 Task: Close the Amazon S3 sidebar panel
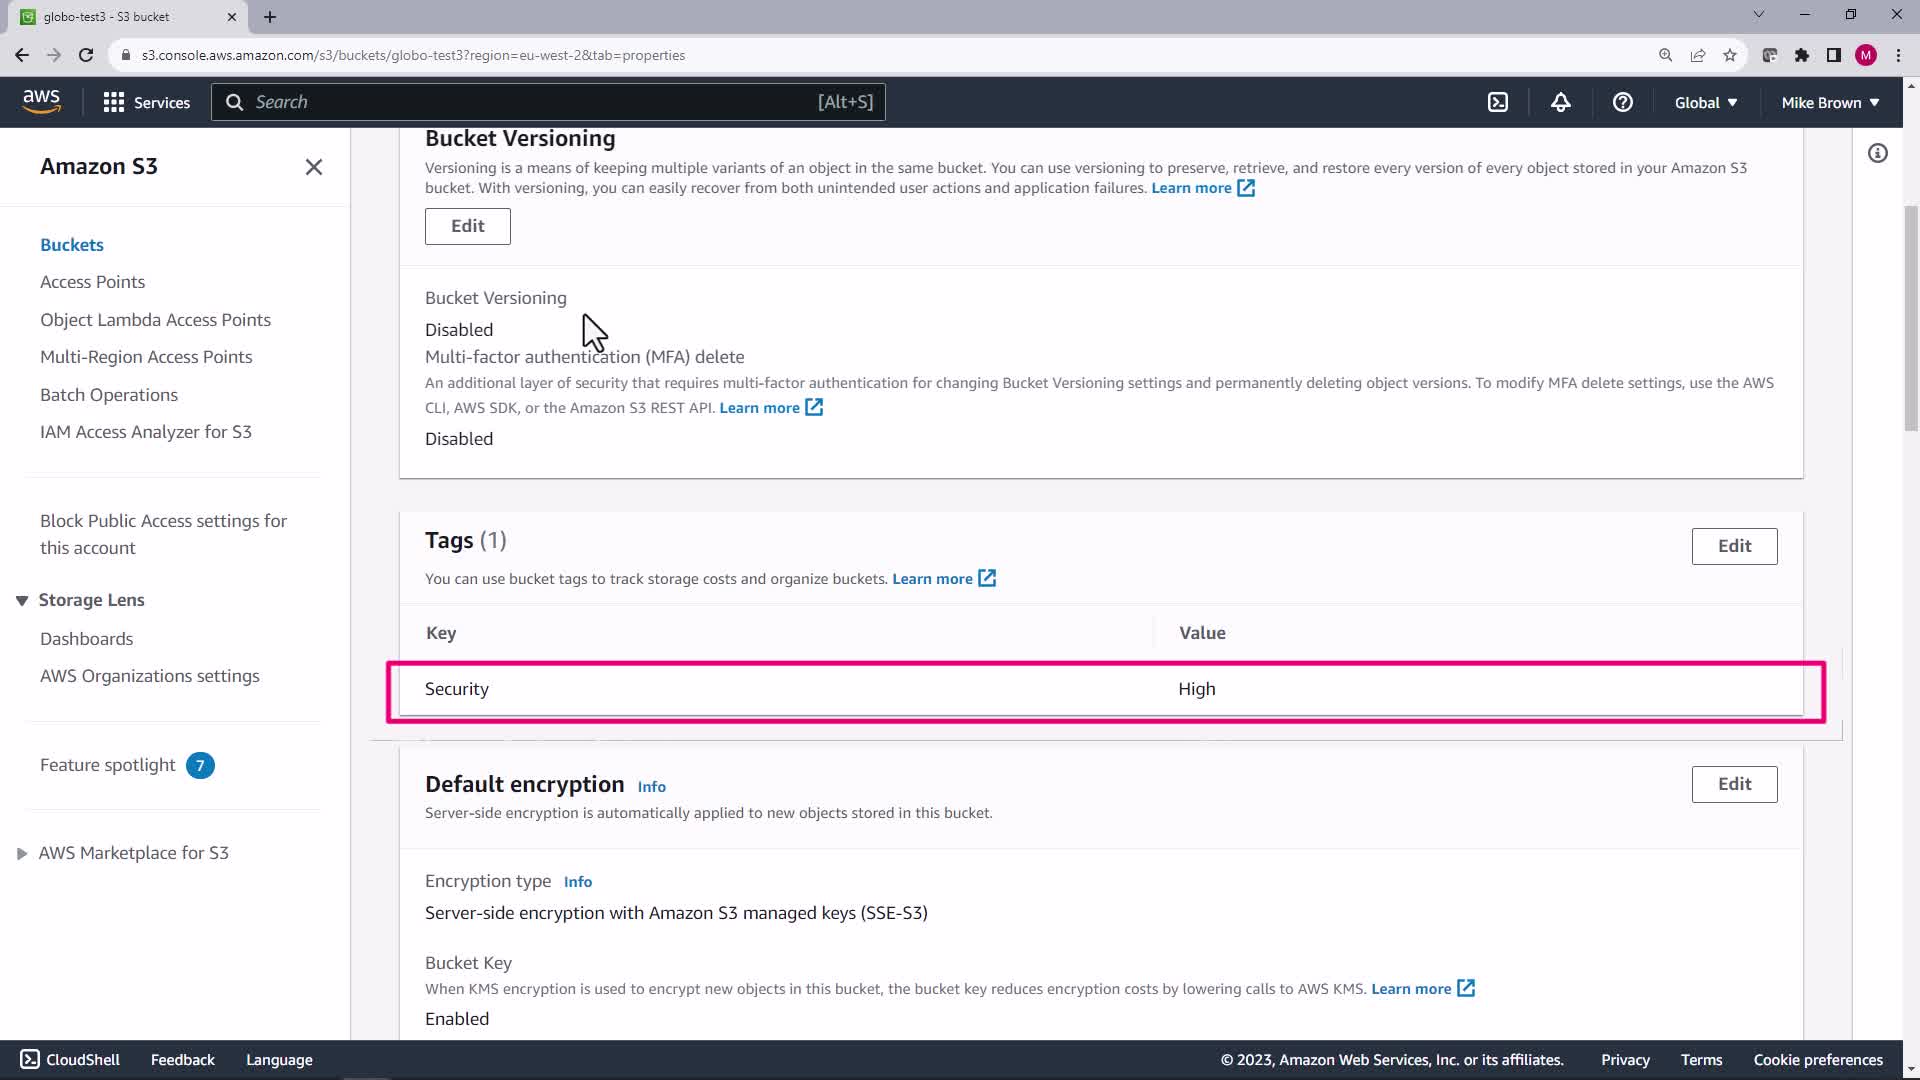(x=313, y=167)
